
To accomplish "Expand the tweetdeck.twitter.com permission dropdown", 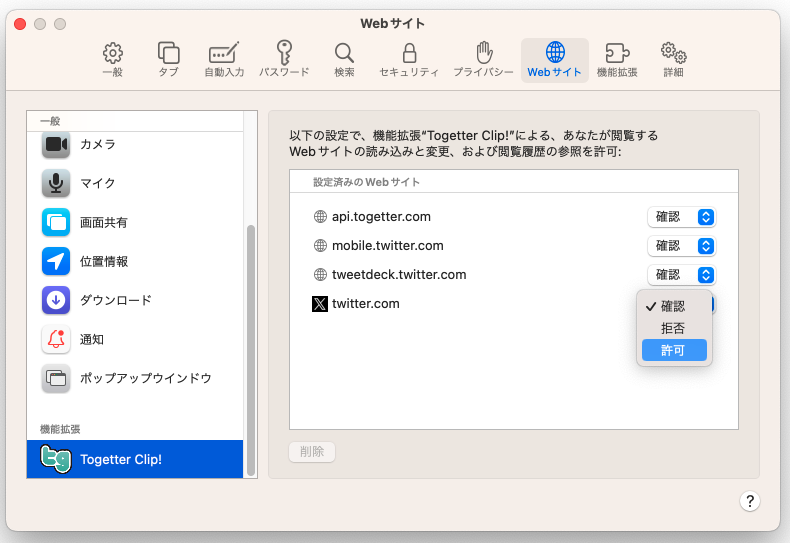I will 681,275.
